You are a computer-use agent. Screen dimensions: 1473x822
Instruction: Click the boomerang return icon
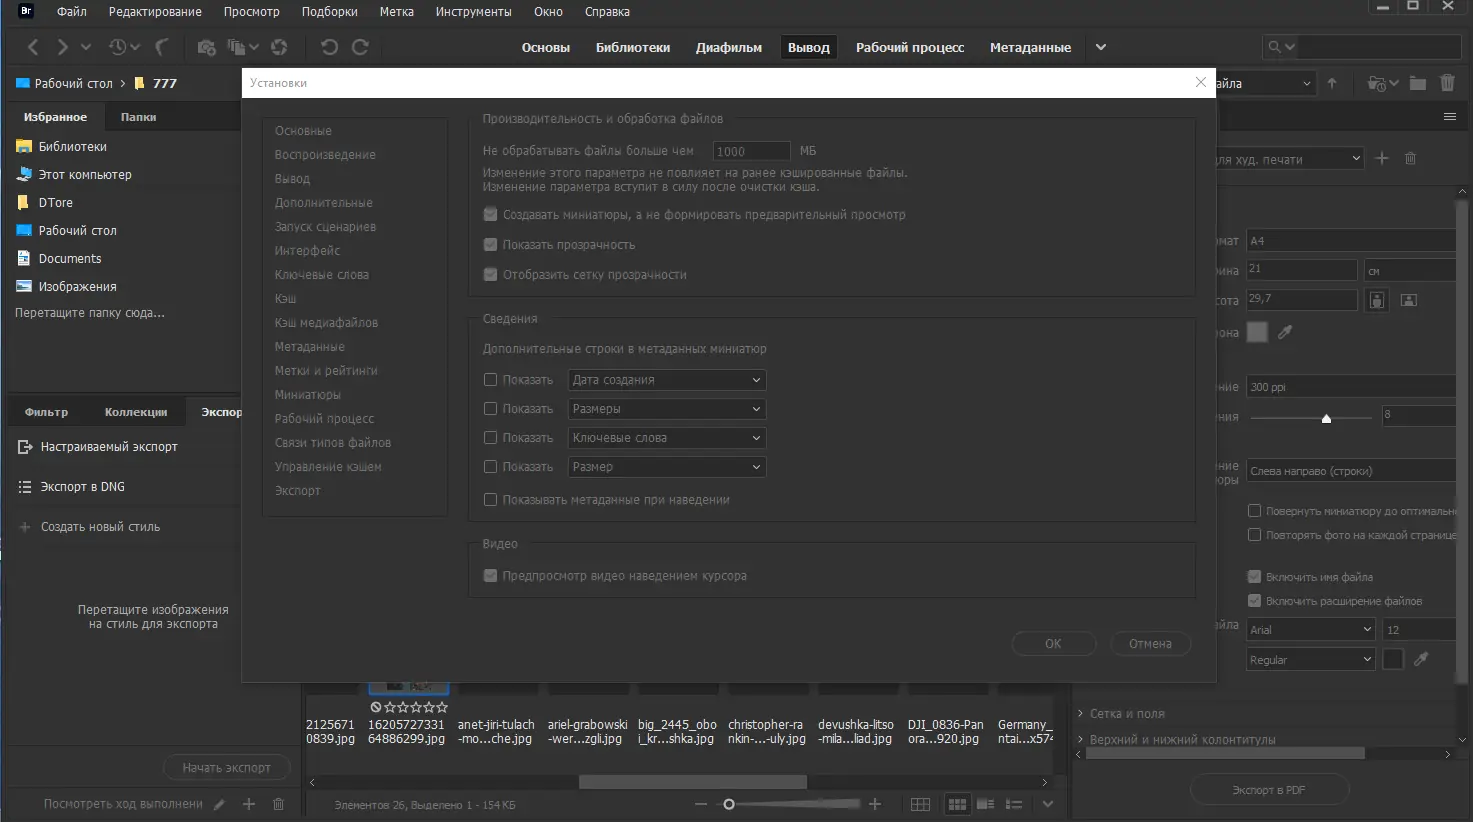[x=161, y=47]
